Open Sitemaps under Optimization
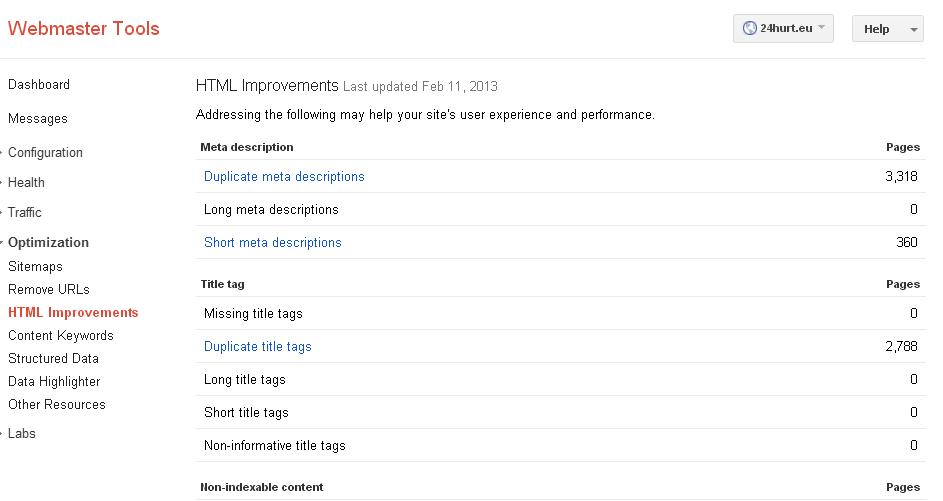The image size is (943, 501). tap(35, 267)
